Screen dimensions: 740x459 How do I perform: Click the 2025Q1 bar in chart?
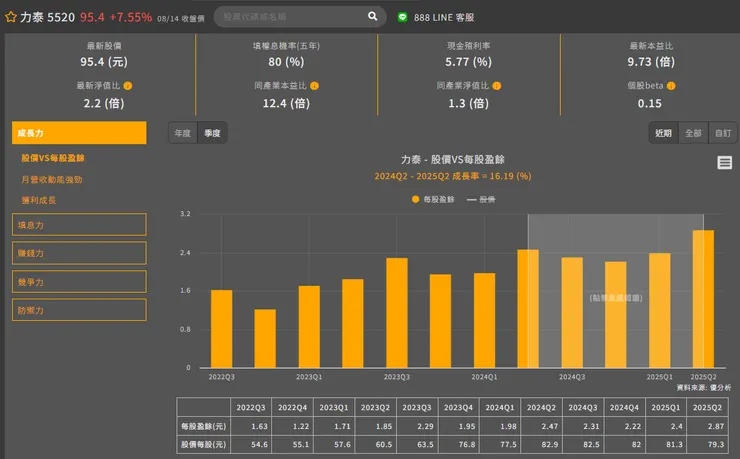660,310
